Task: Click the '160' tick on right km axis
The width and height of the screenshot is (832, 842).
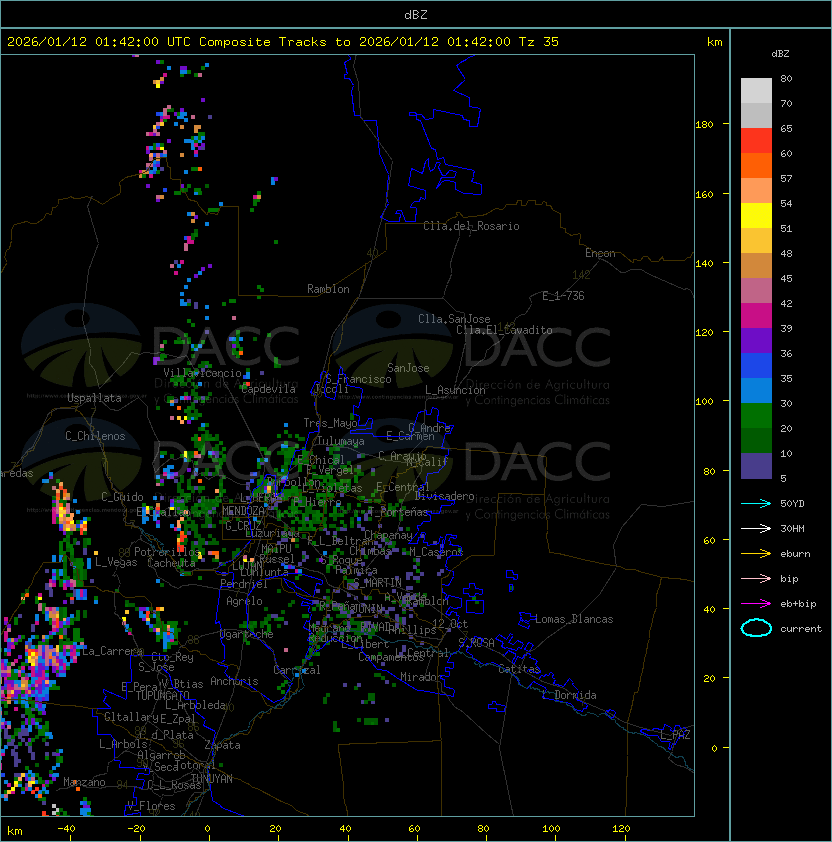Action: tap(704, 194)
